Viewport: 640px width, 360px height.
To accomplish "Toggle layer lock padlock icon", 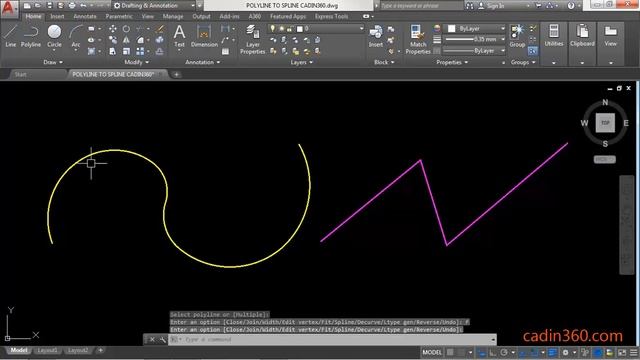I will pos(289,29).
